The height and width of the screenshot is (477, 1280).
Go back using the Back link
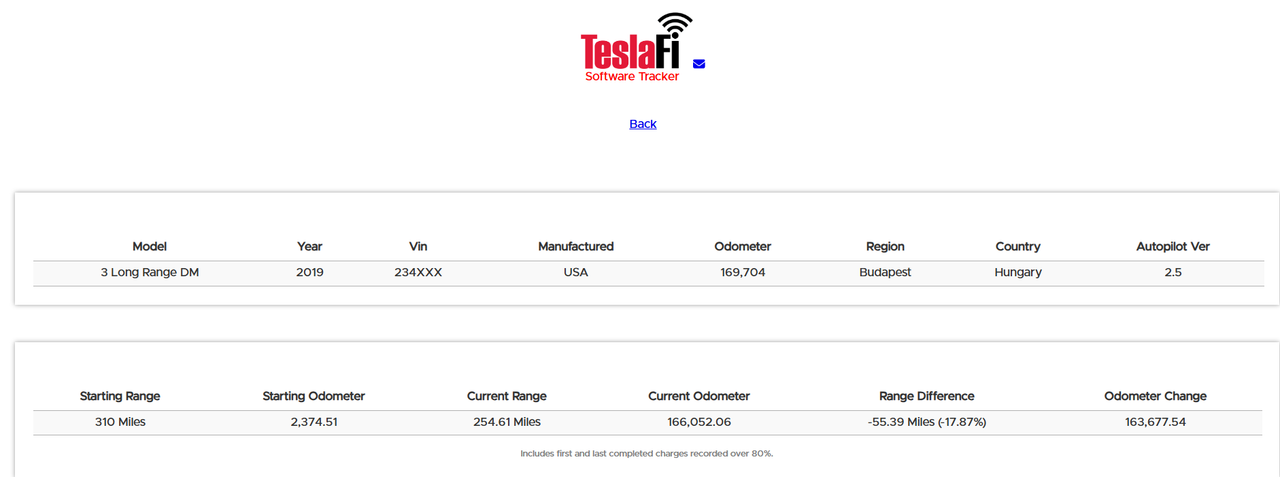click(643, 124)
